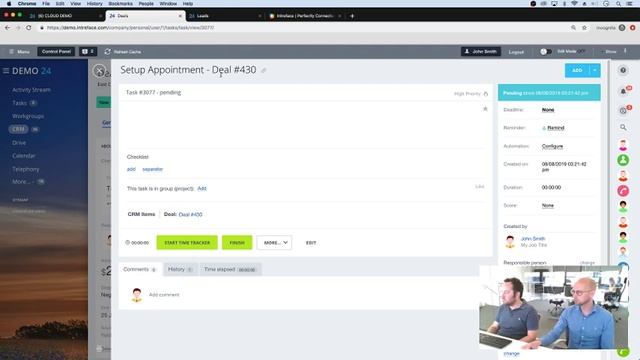This screenshot has height=360, width=640.
Task: Open the notifications bell icon
Action: pyautogui.click(x=623, y=91)
